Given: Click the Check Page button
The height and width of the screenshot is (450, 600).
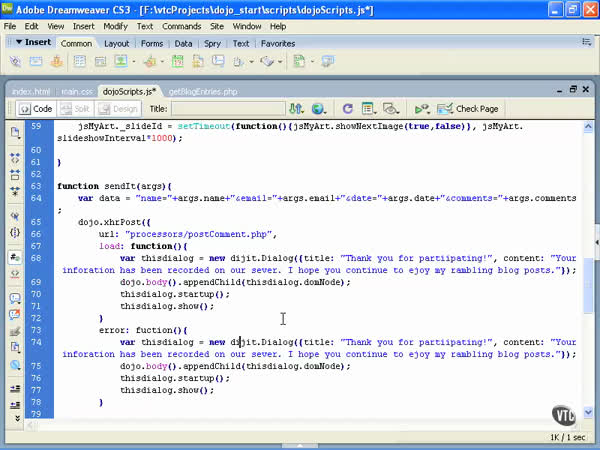Looking at the screenshot, I should click(469, 108).
